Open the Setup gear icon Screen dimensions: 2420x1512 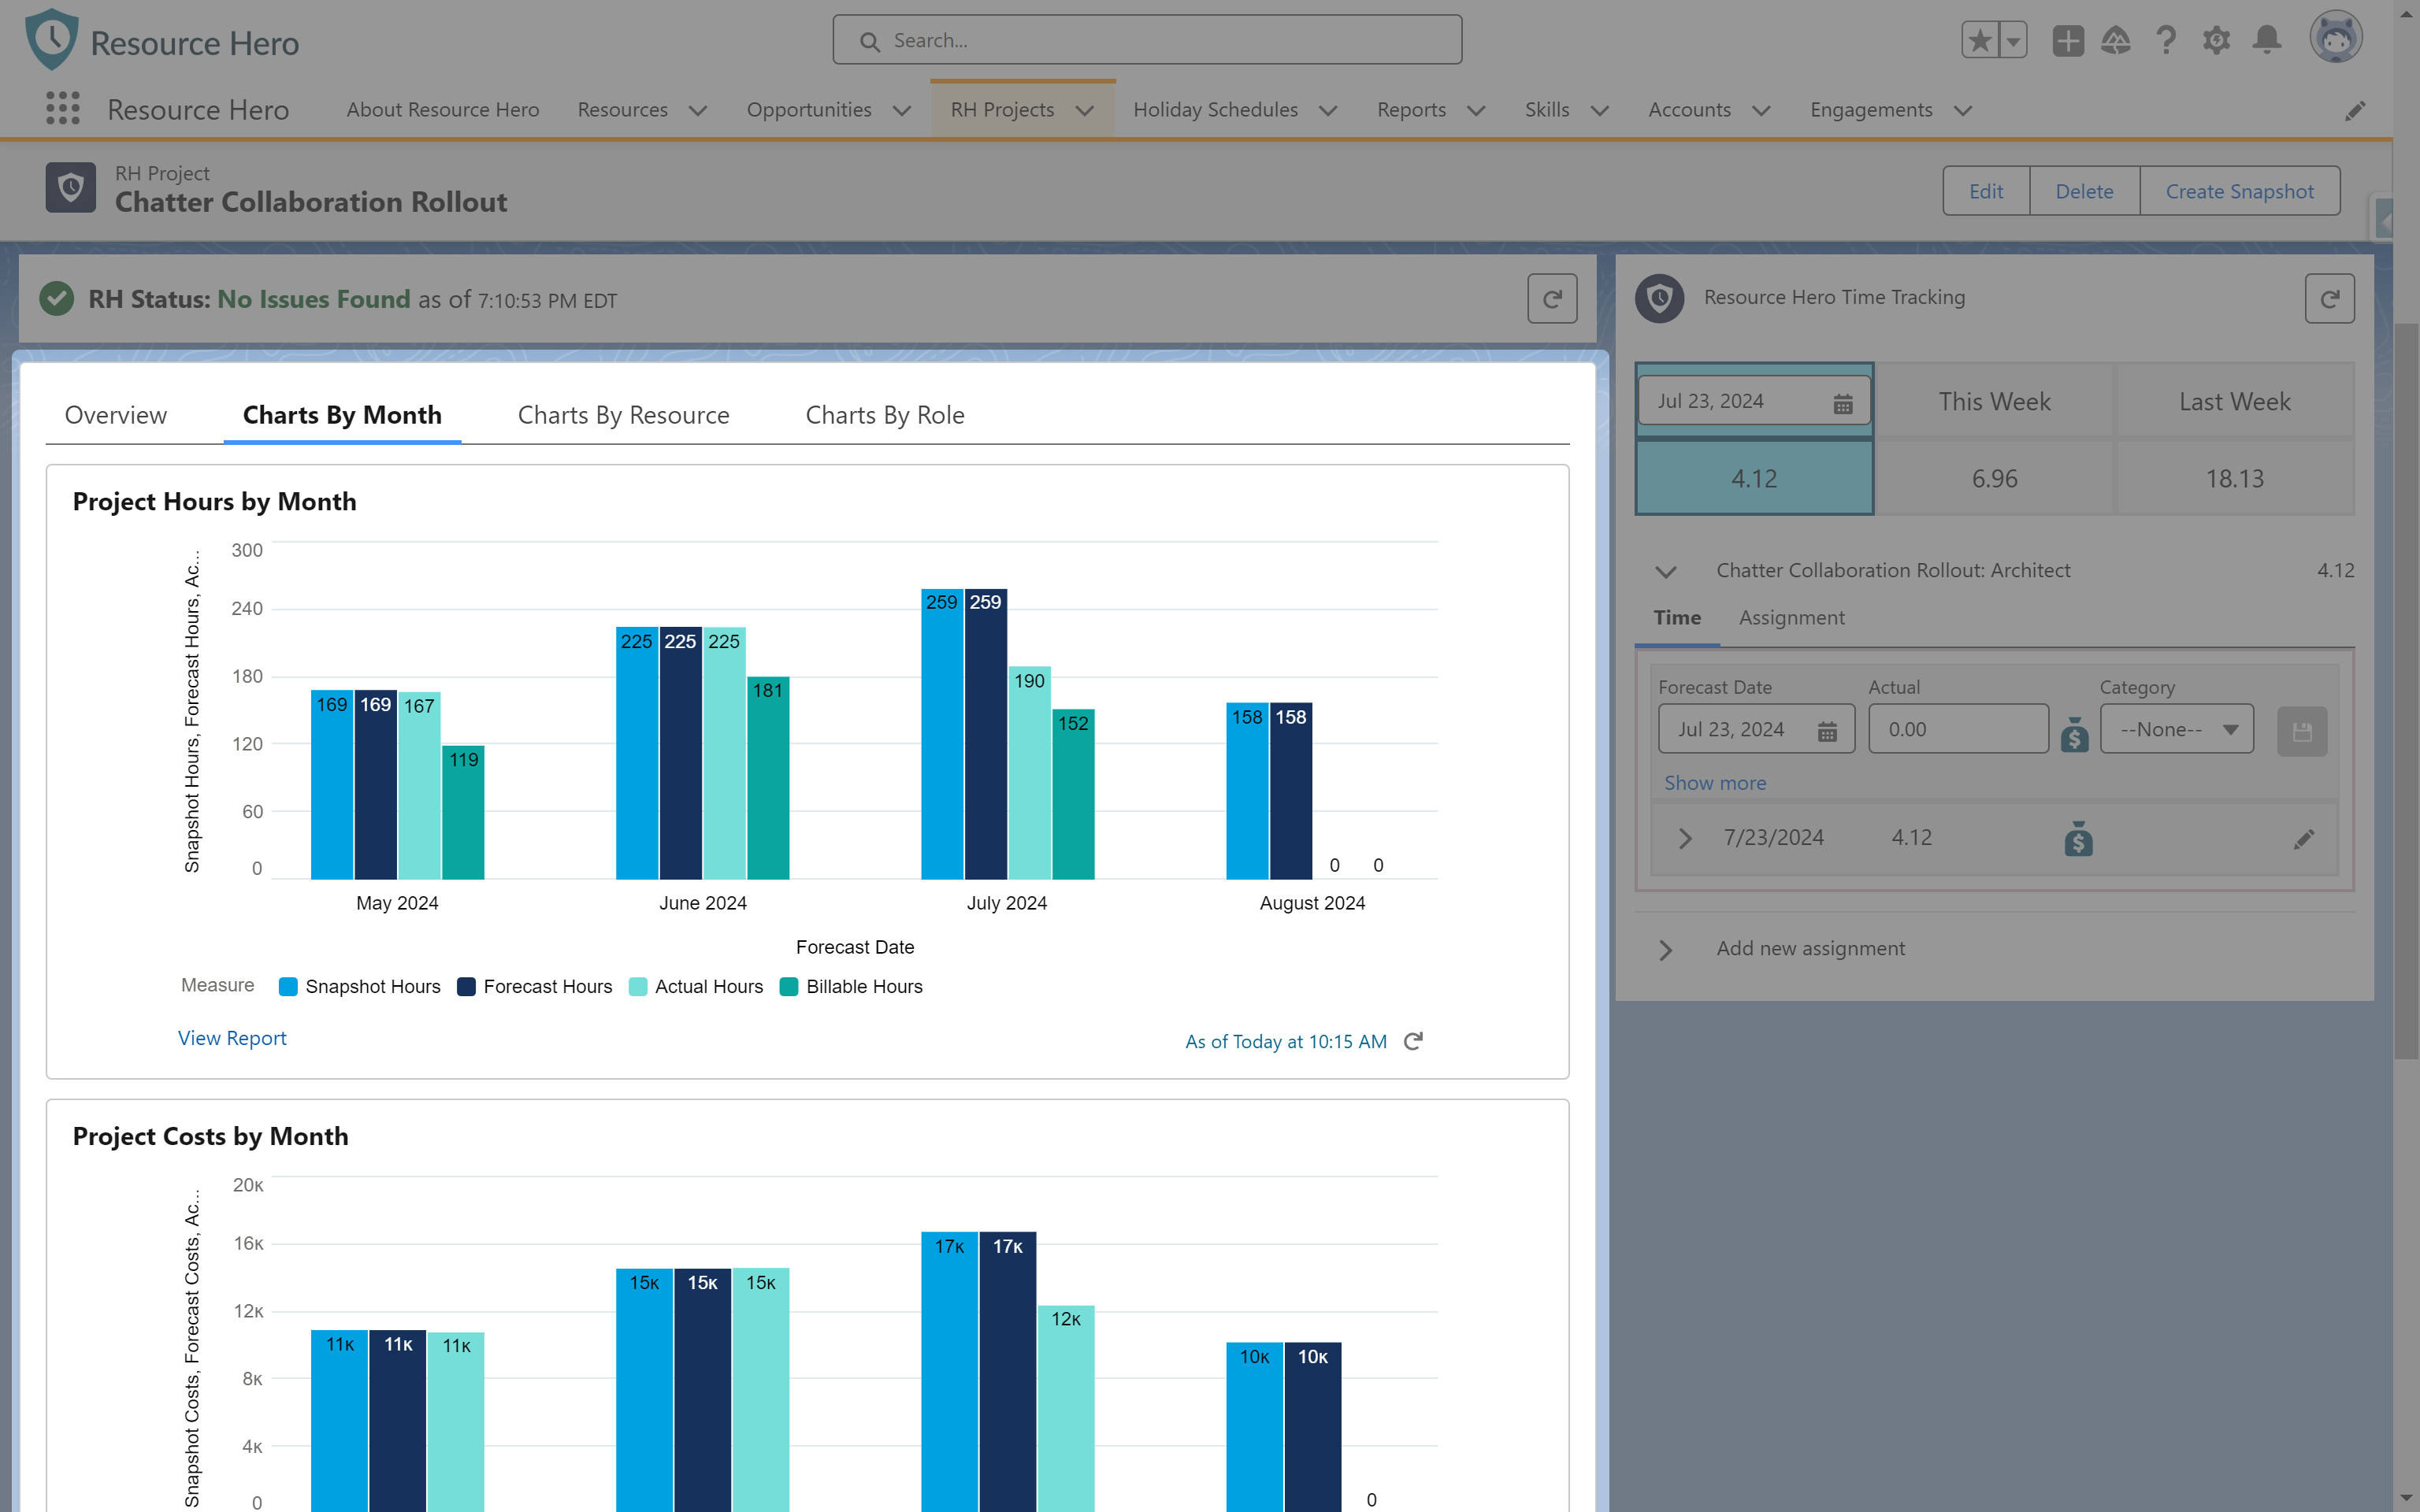click(2216, 41)
